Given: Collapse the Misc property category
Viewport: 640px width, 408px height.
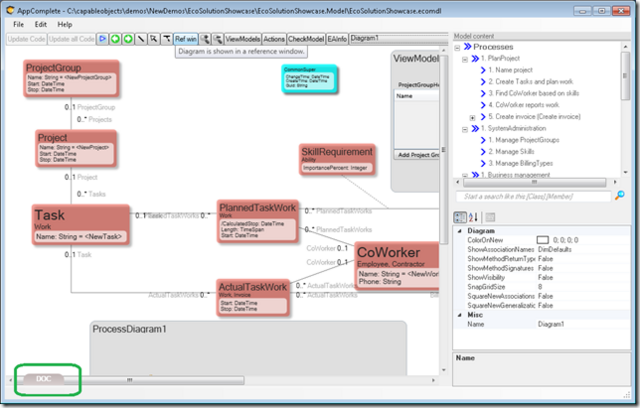Looking at the screenshot, I should (x=460, y=315).
